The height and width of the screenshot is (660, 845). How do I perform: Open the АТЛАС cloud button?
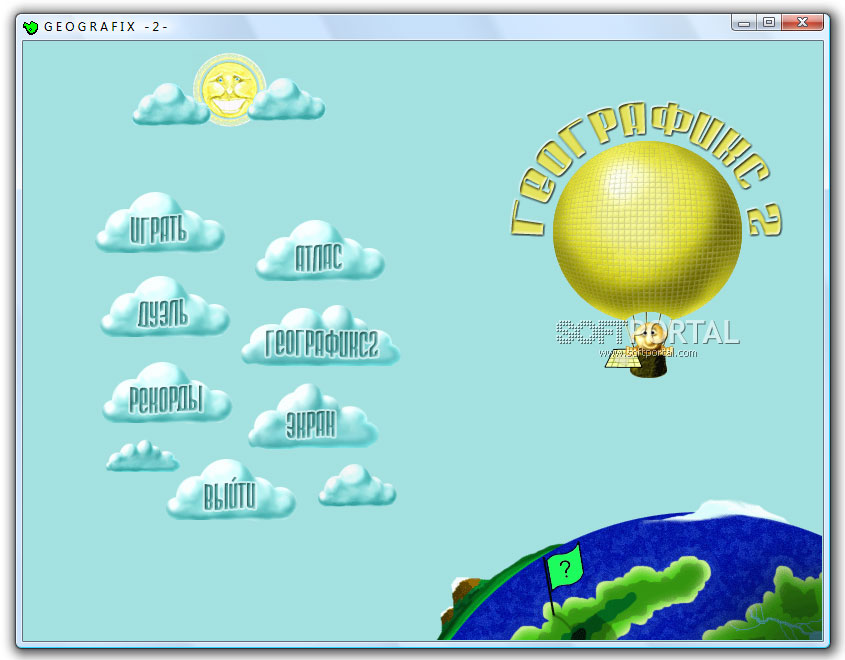pos(320,252)
